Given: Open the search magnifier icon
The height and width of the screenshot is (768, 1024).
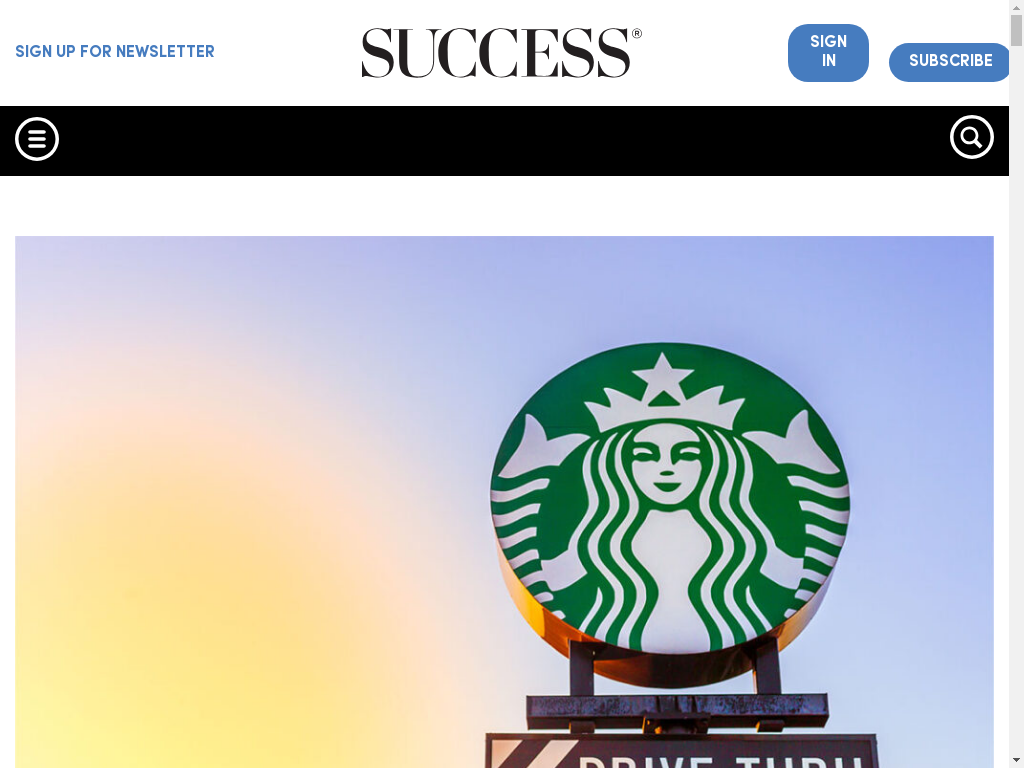Looking at the screenshot, I should tap(972, 137).
